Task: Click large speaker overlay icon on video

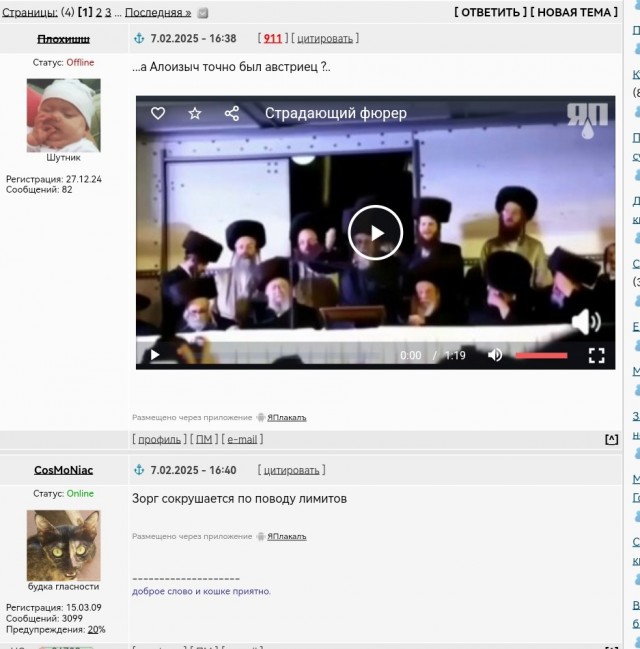Action: point(586,321)
